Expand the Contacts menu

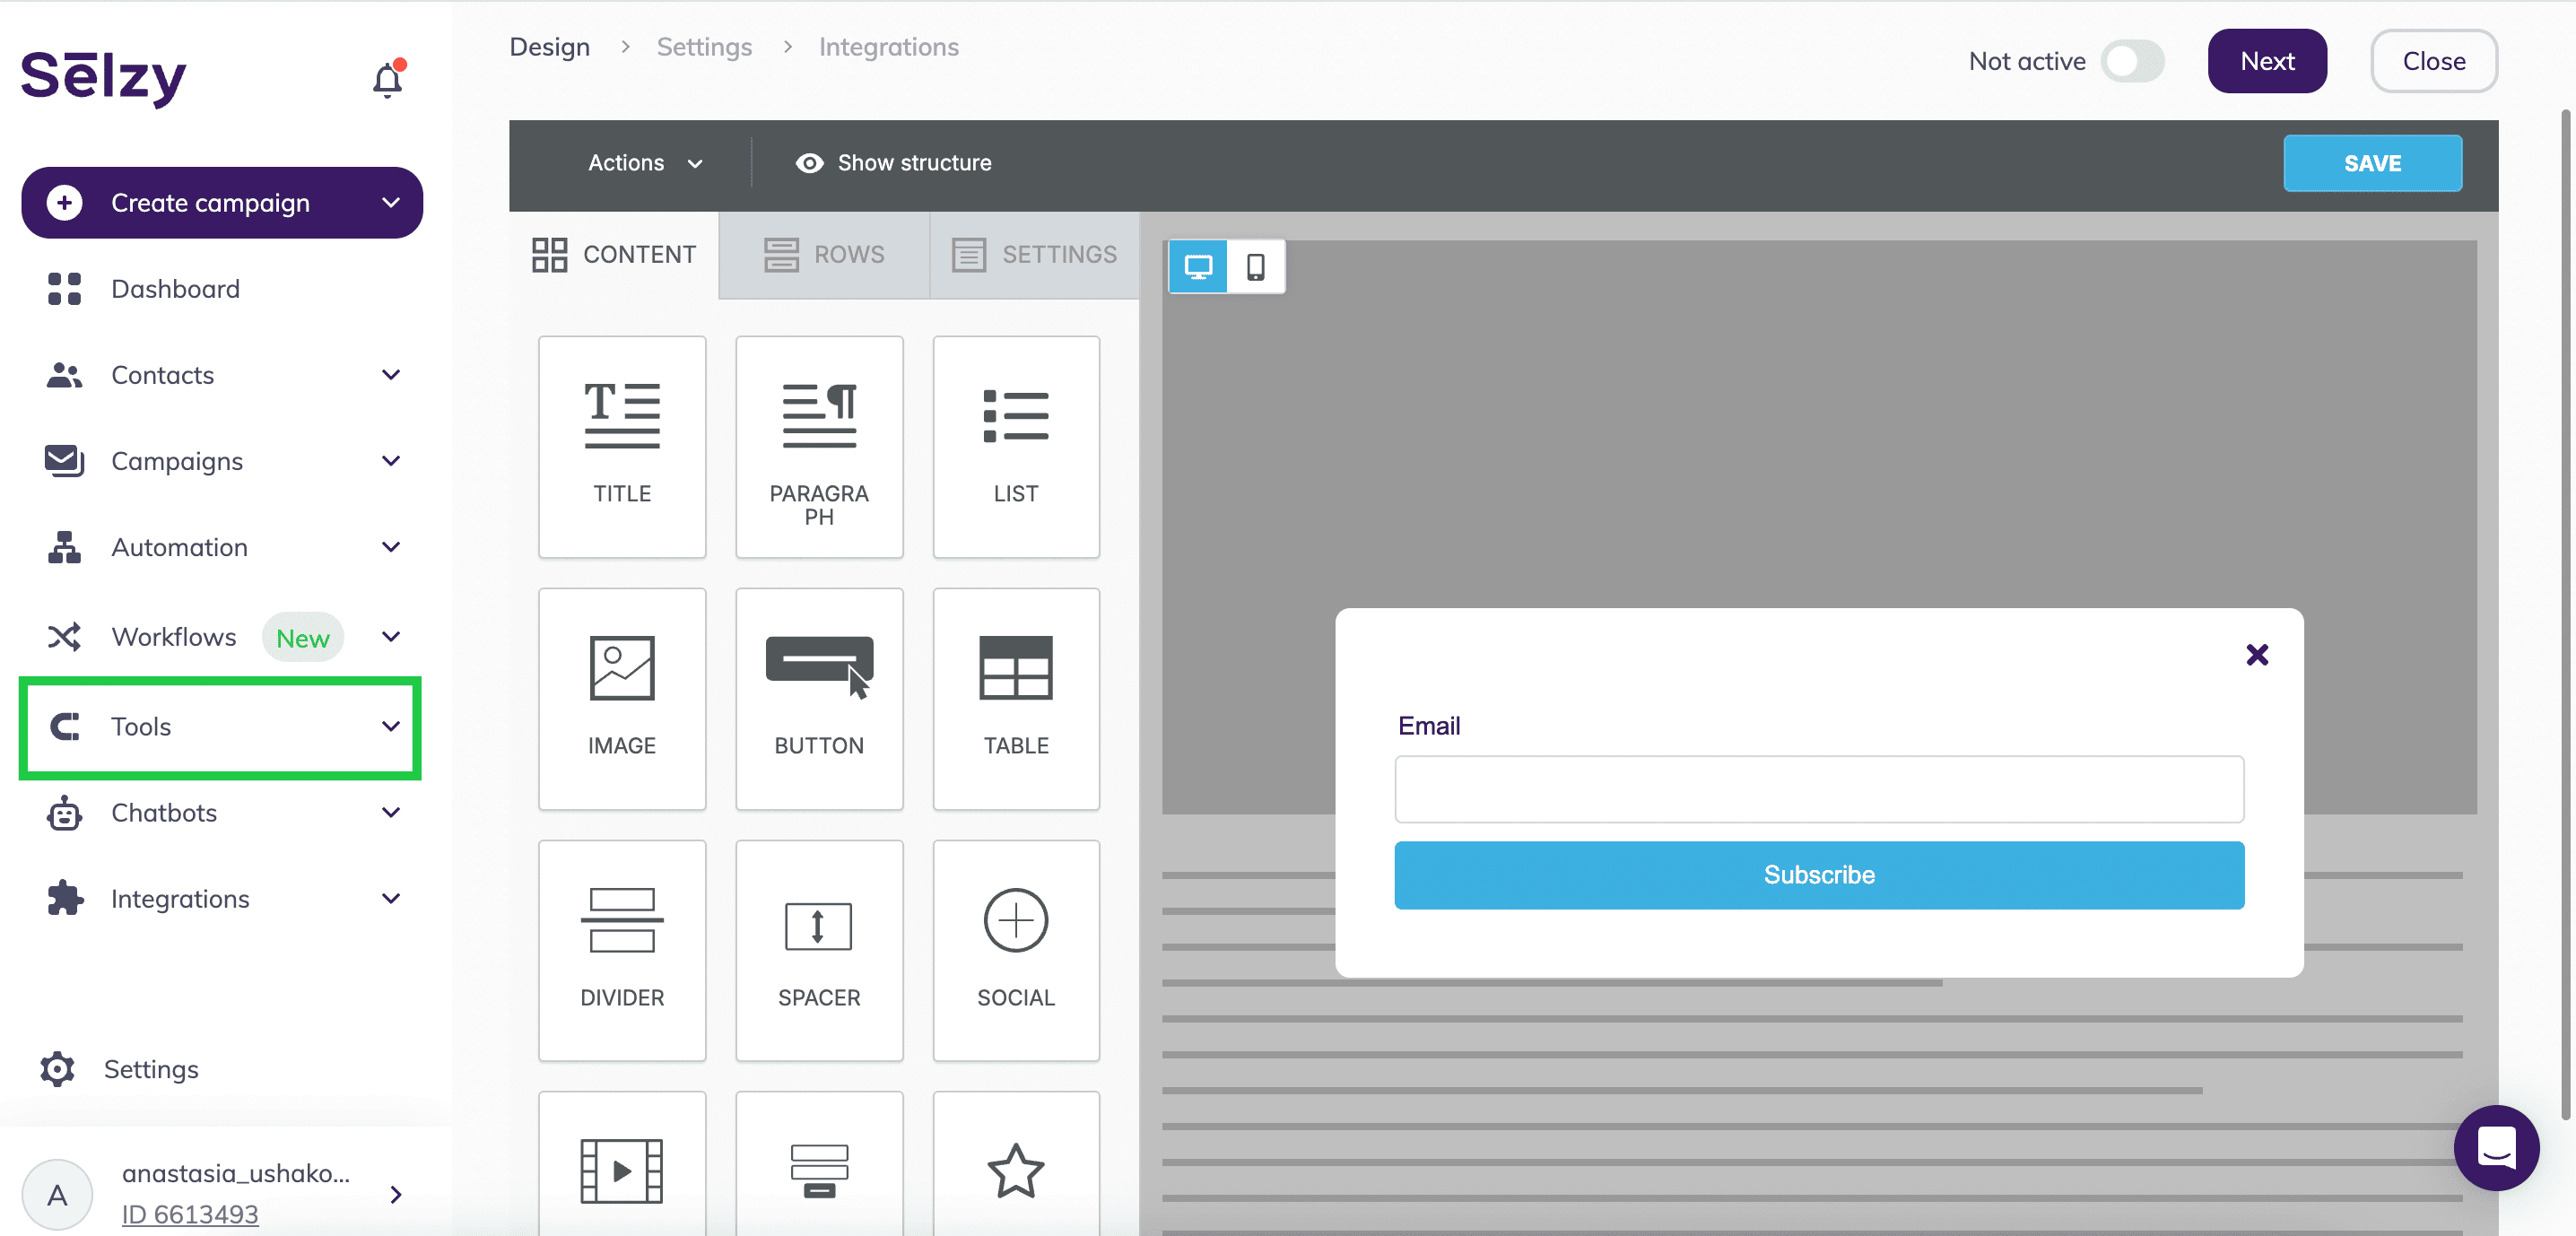tap(391, 375)
